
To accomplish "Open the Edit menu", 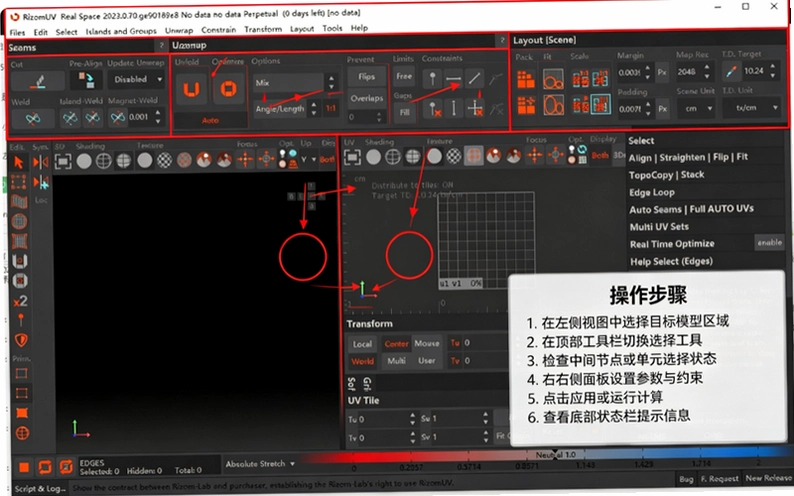I will pos(41,32).
